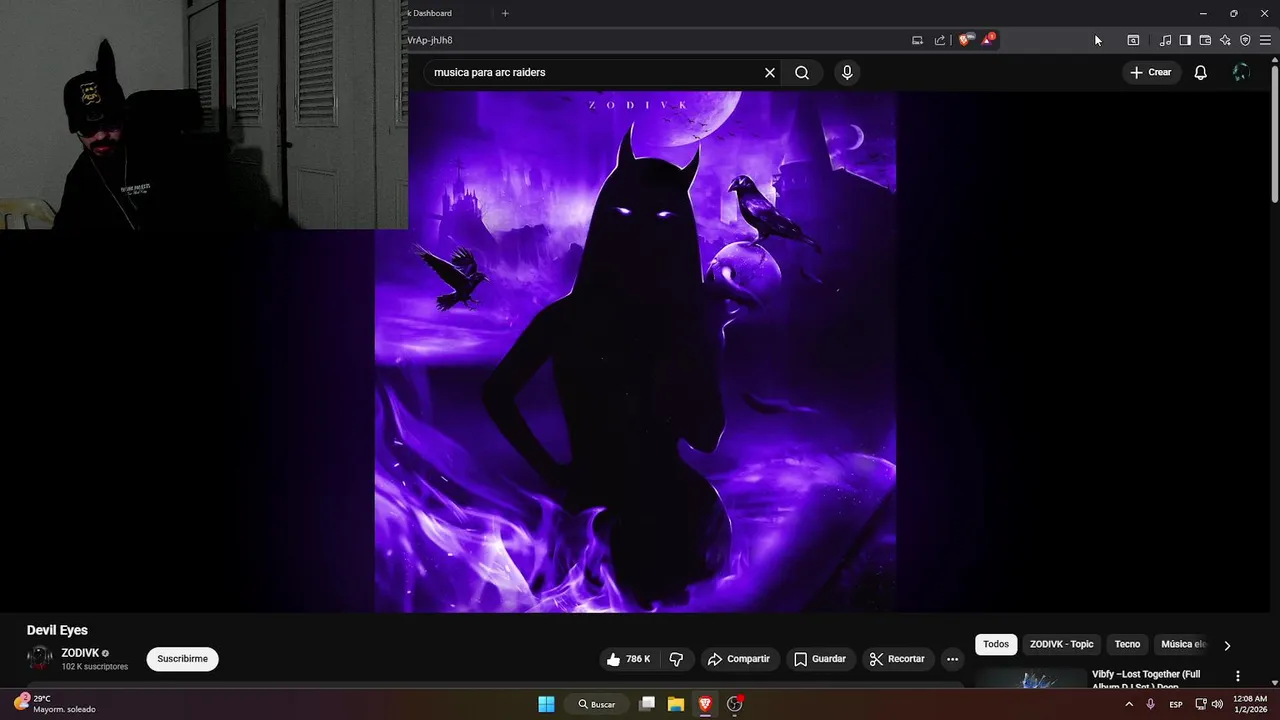
Task: Start voice search with the microphone icon
Action: (847, 73)
